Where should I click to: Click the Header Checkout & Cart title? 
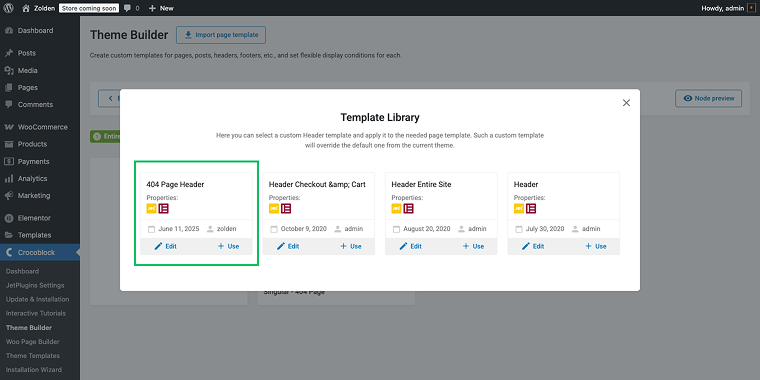click(317, 185)
